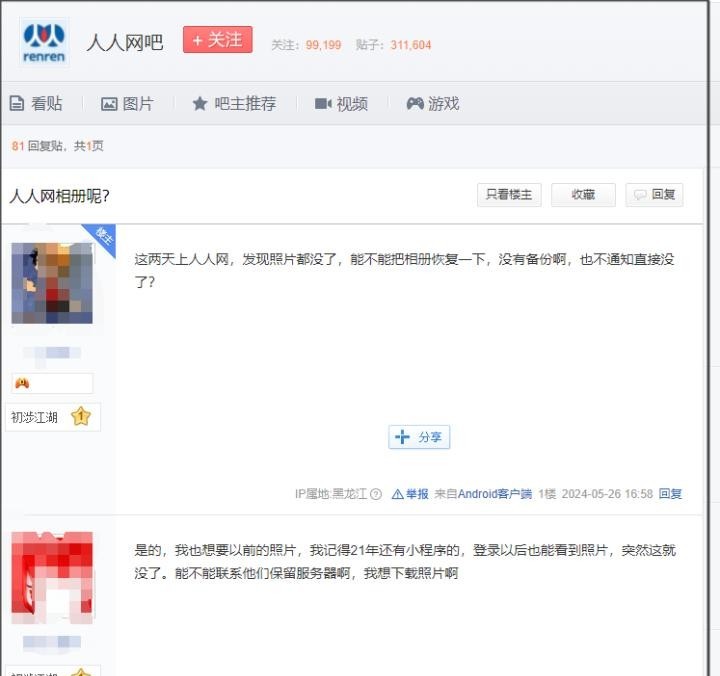Screen dimensions: 720x676
Task: Click the renren logo image
Action: coord(44,42)
